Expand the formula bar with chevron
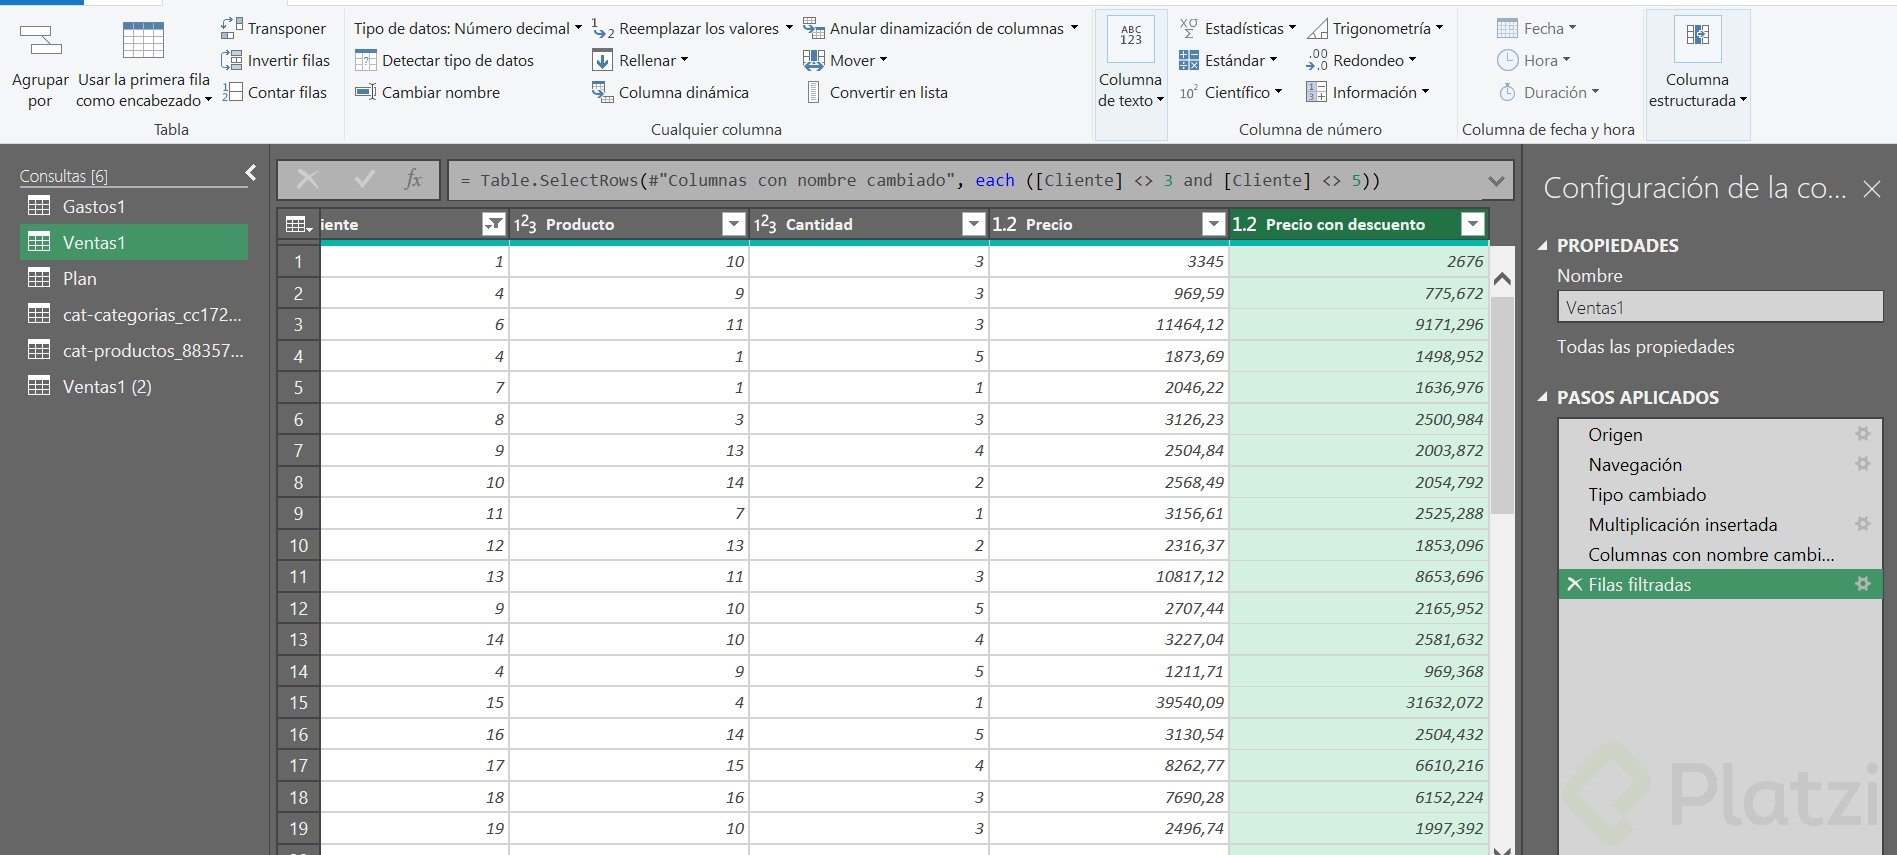 (x=1496, y=181)
